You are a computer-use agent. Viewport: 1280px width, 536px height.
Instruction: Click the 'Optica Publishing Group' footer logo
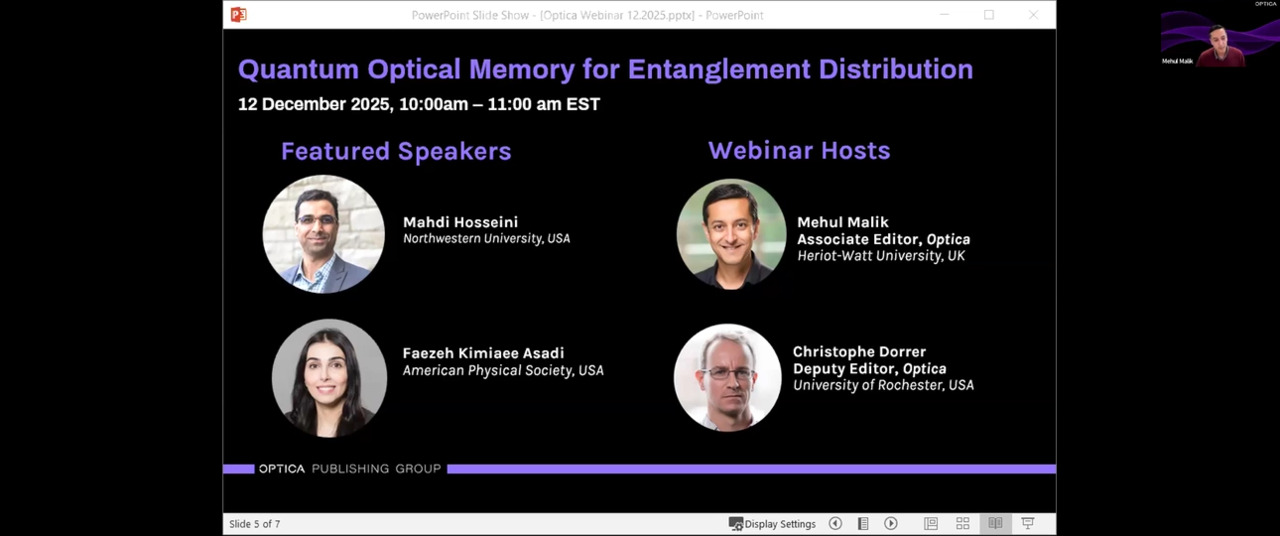click(x=349, y=469)
